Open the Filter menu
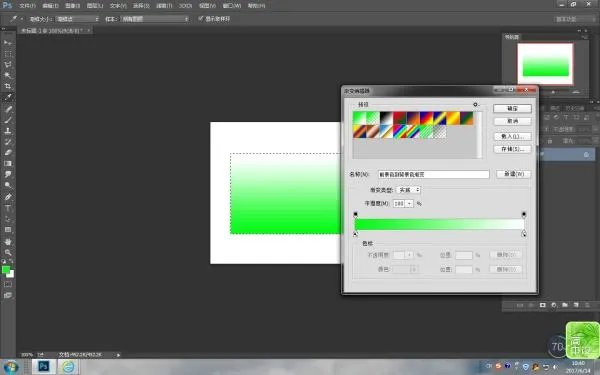600x375 pixels. pyautogui.click(x=164, y=6)
